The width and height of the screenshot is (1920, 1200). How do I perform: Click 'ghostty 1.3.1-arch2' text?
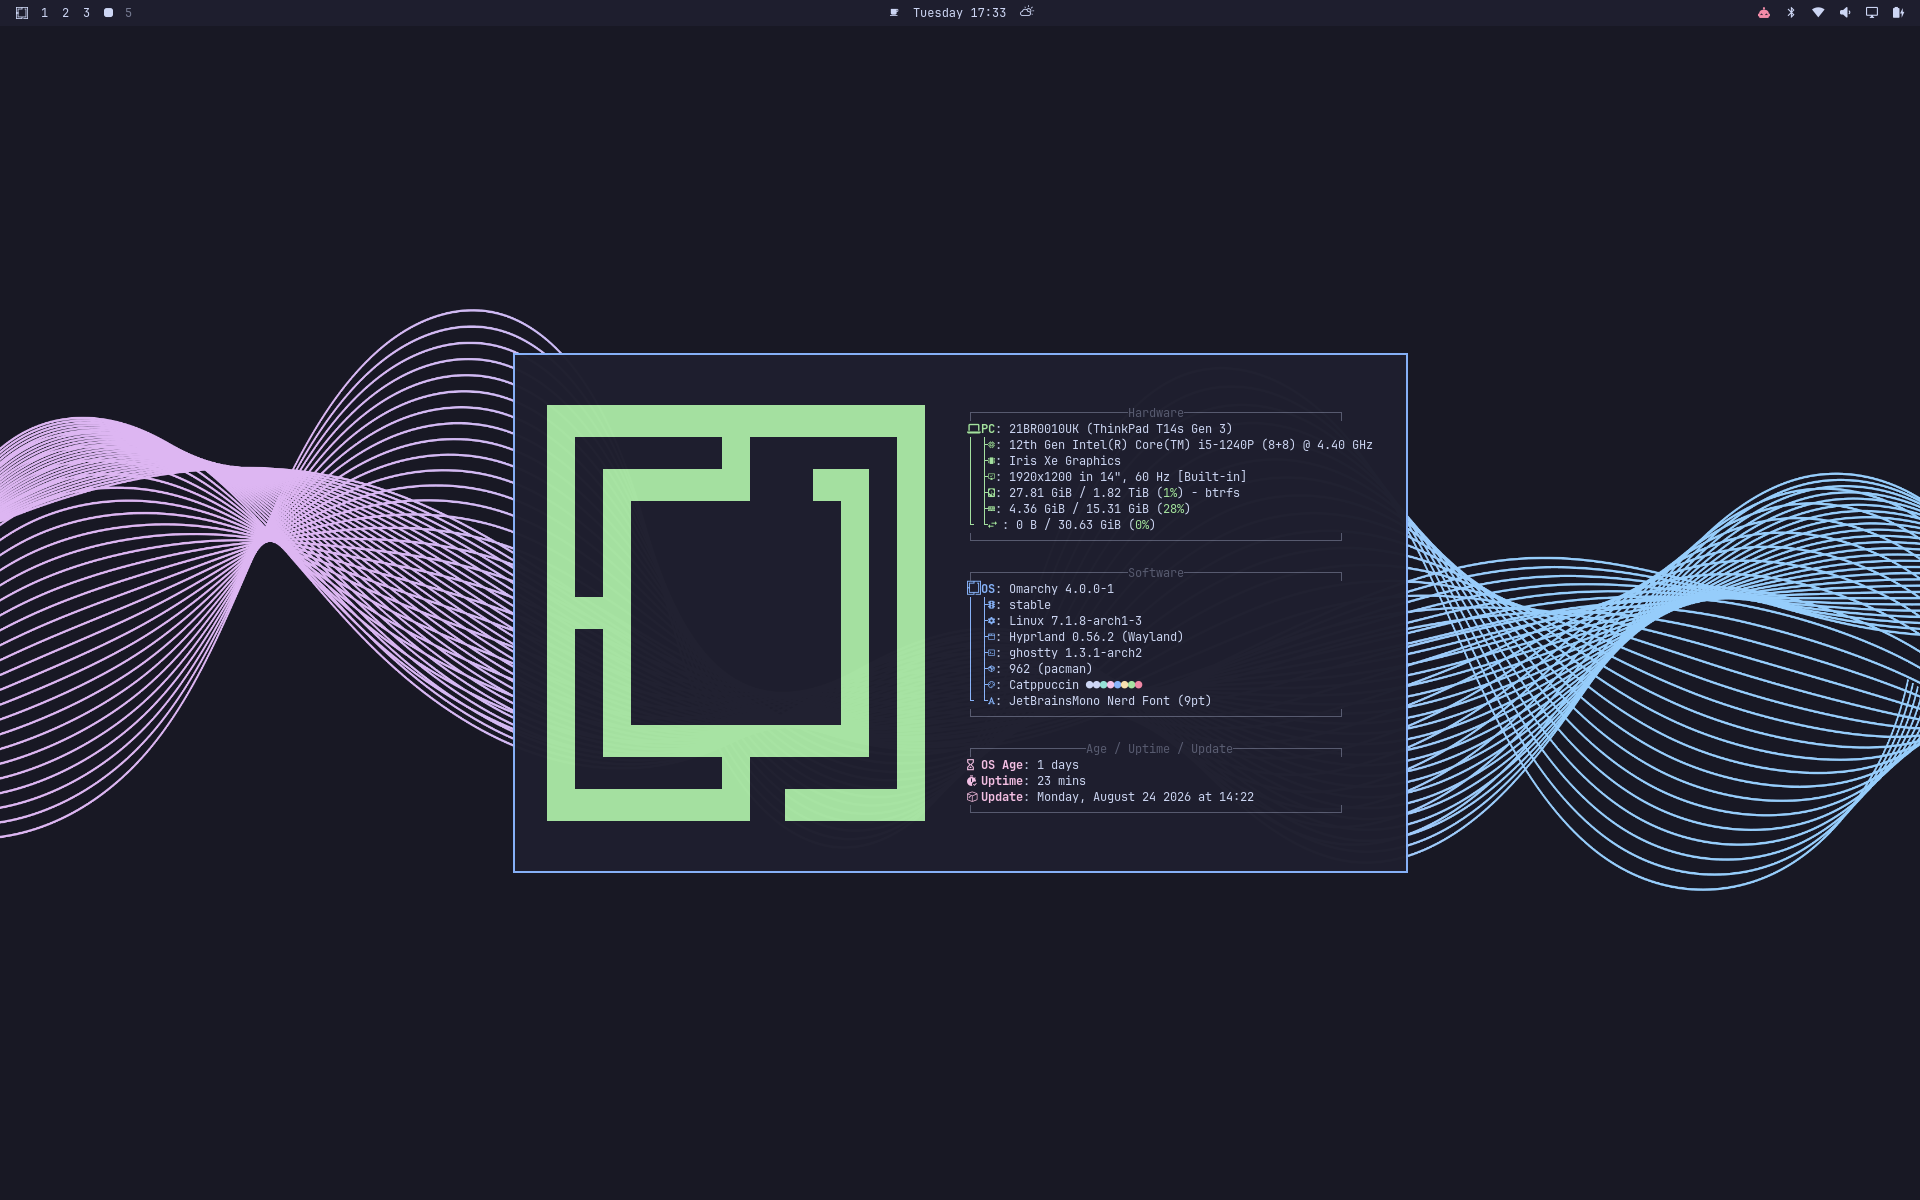(1075, 653)
